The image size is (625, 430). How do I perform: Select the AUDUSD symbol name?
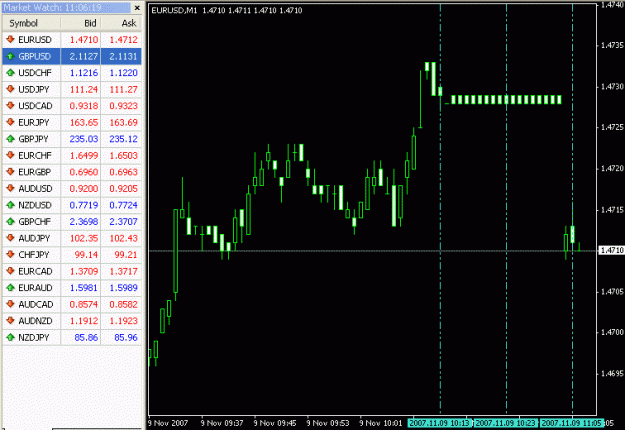(x=35, y=188)
